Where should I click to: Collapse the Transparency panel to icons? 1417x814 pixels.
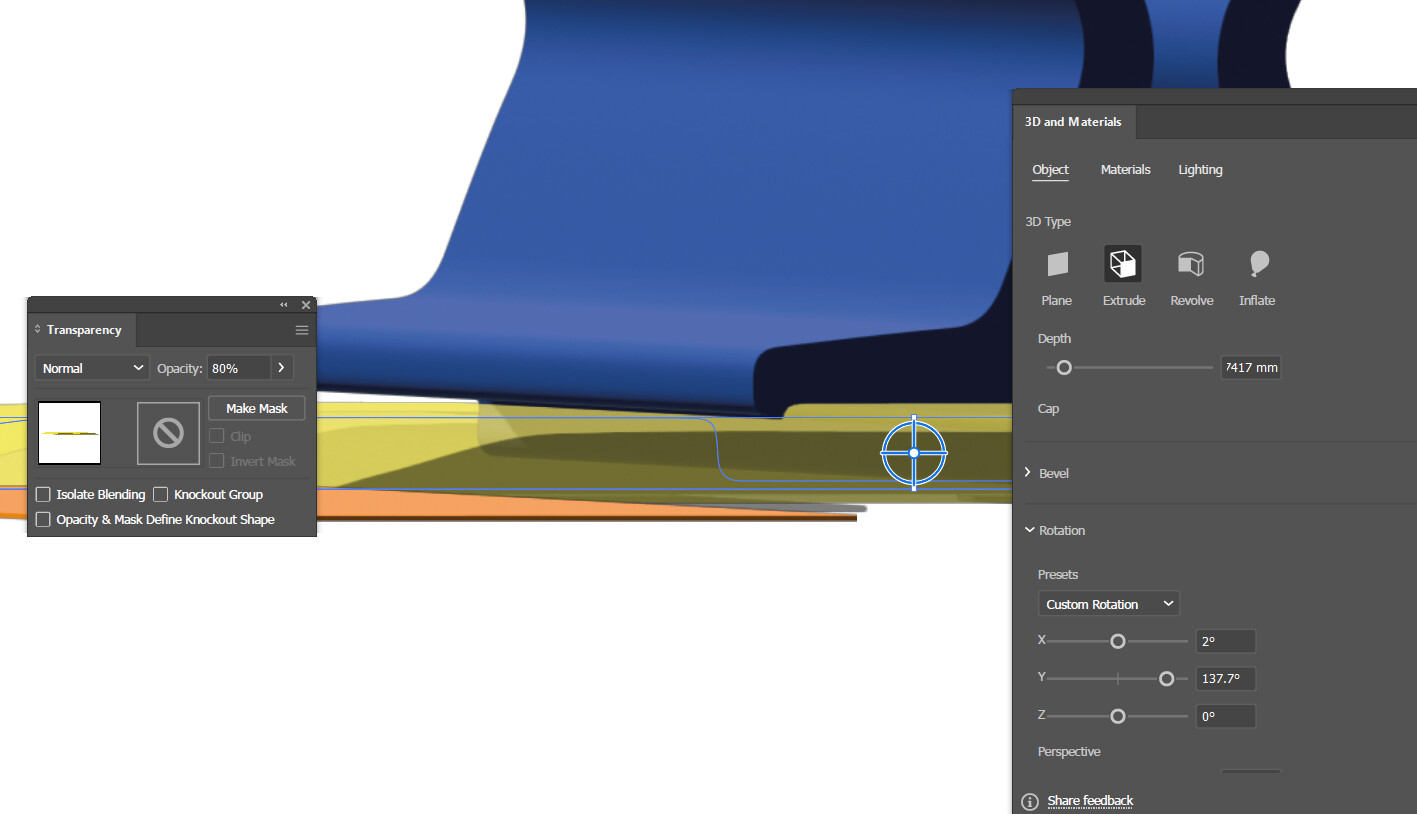[283, 304]
